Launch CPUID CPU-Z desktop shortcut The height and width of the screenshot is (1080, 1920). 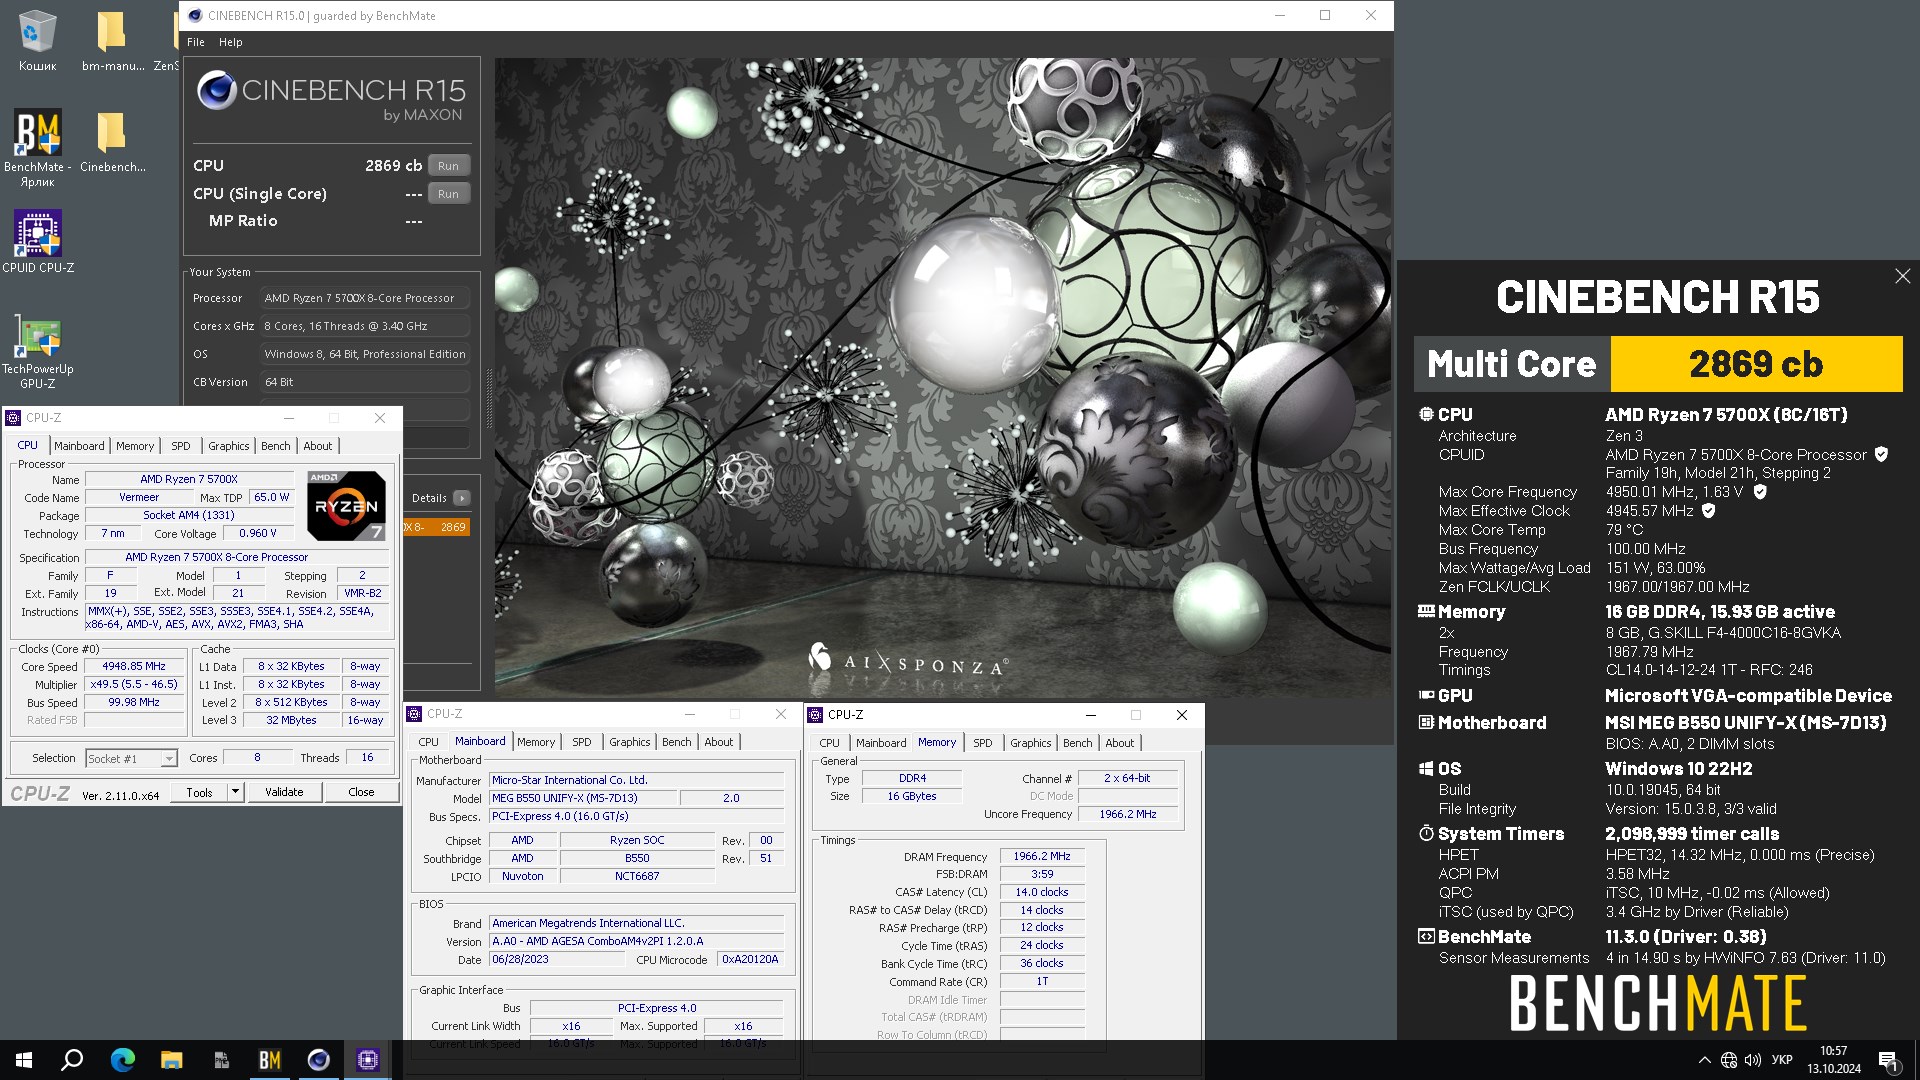pyautogui.click(x=37, y=241)
